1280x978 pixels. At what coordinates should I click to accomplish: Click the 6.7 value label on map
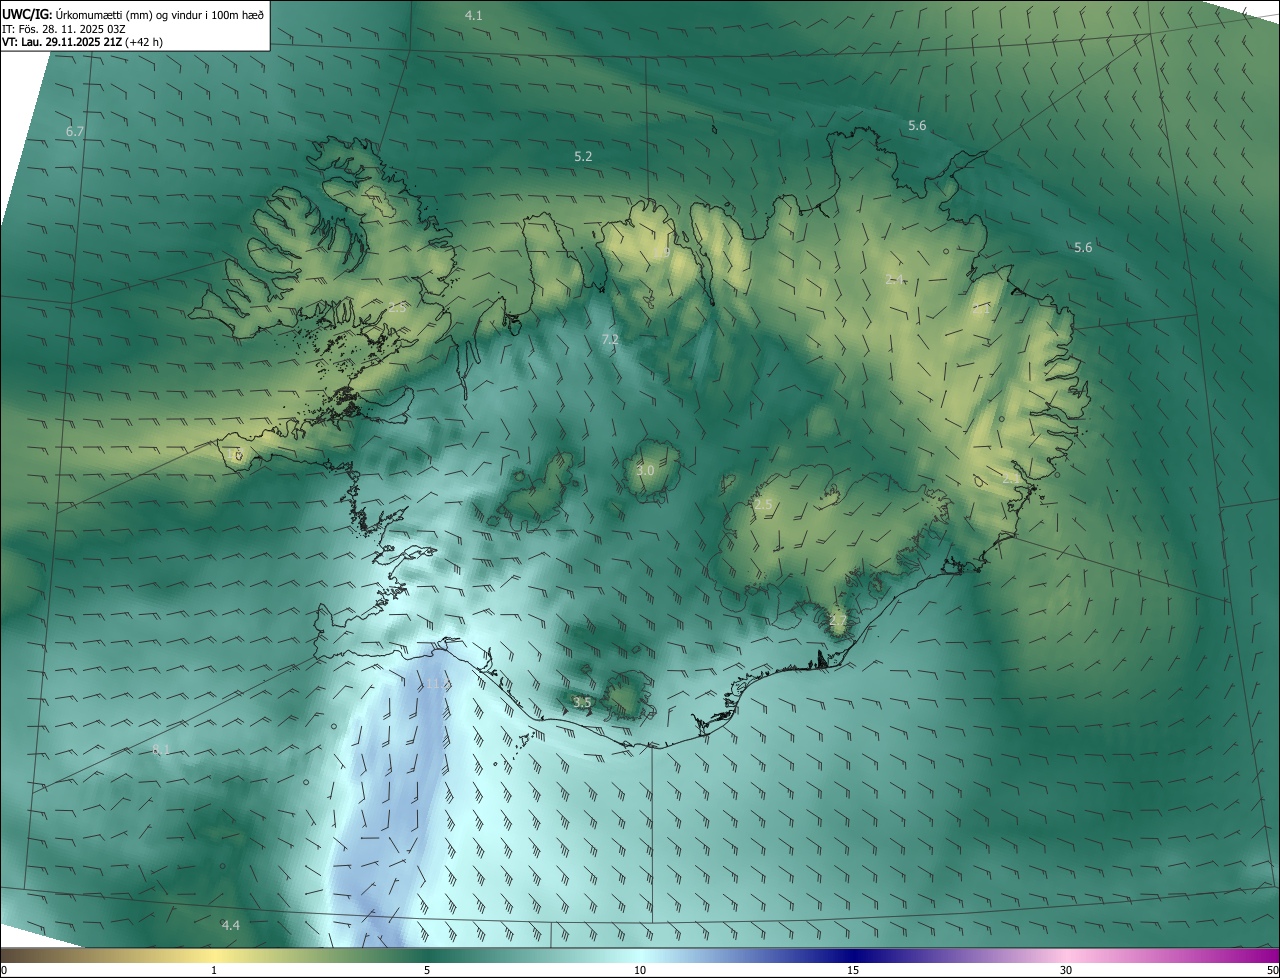[x=75, y=131]
